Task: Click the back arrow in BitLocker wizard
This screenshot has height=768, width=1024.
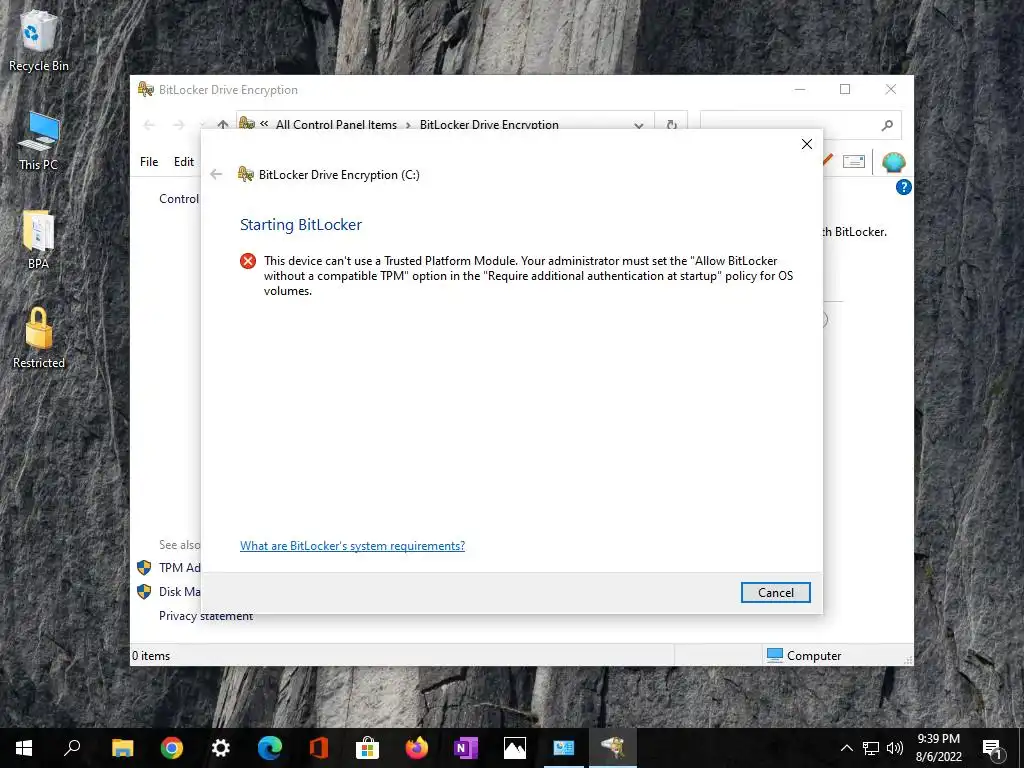Action: click(216, 174)
